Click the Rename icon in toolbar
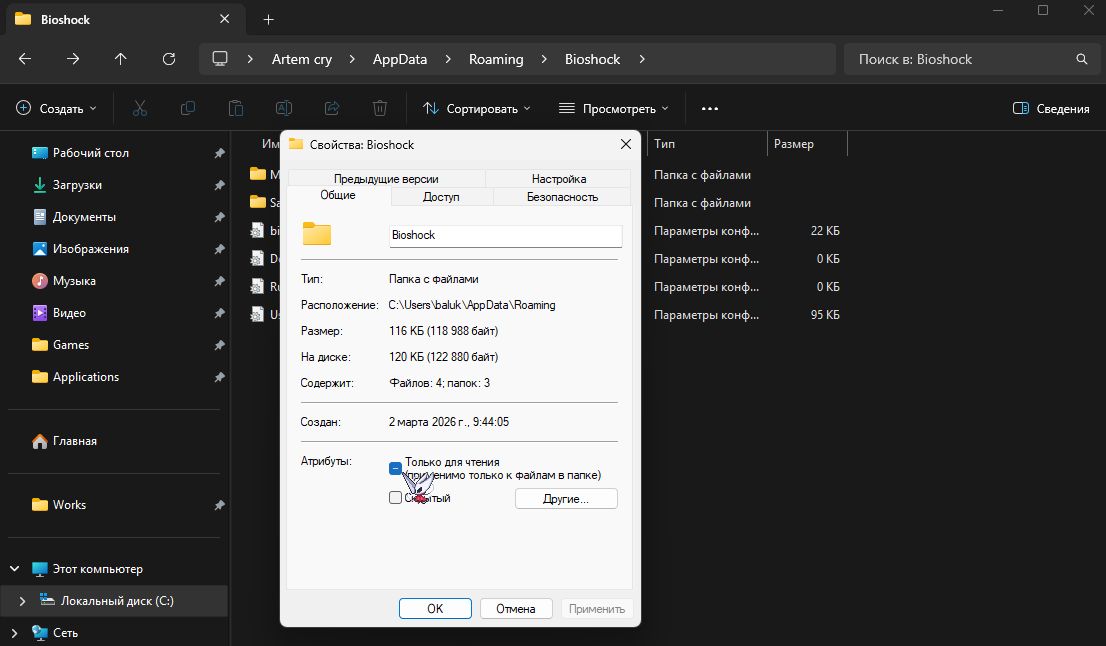Screen dimensions: 1106x646 click(x=284, y=108)
